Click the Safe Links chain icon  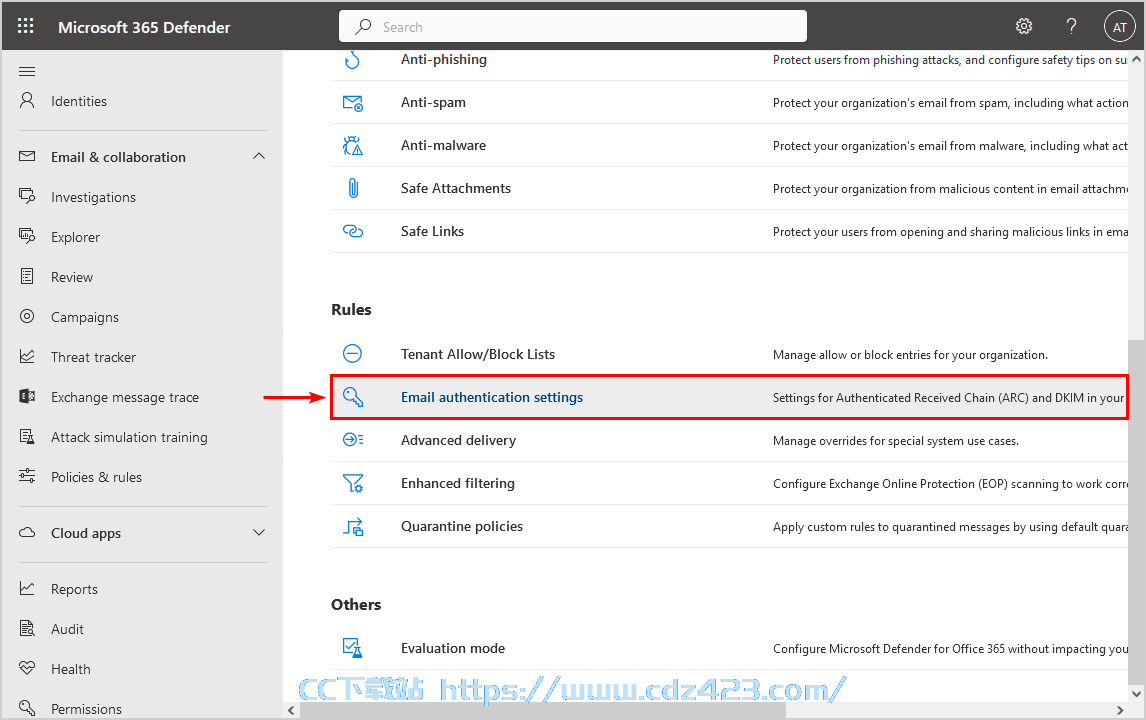coord(353,231)
